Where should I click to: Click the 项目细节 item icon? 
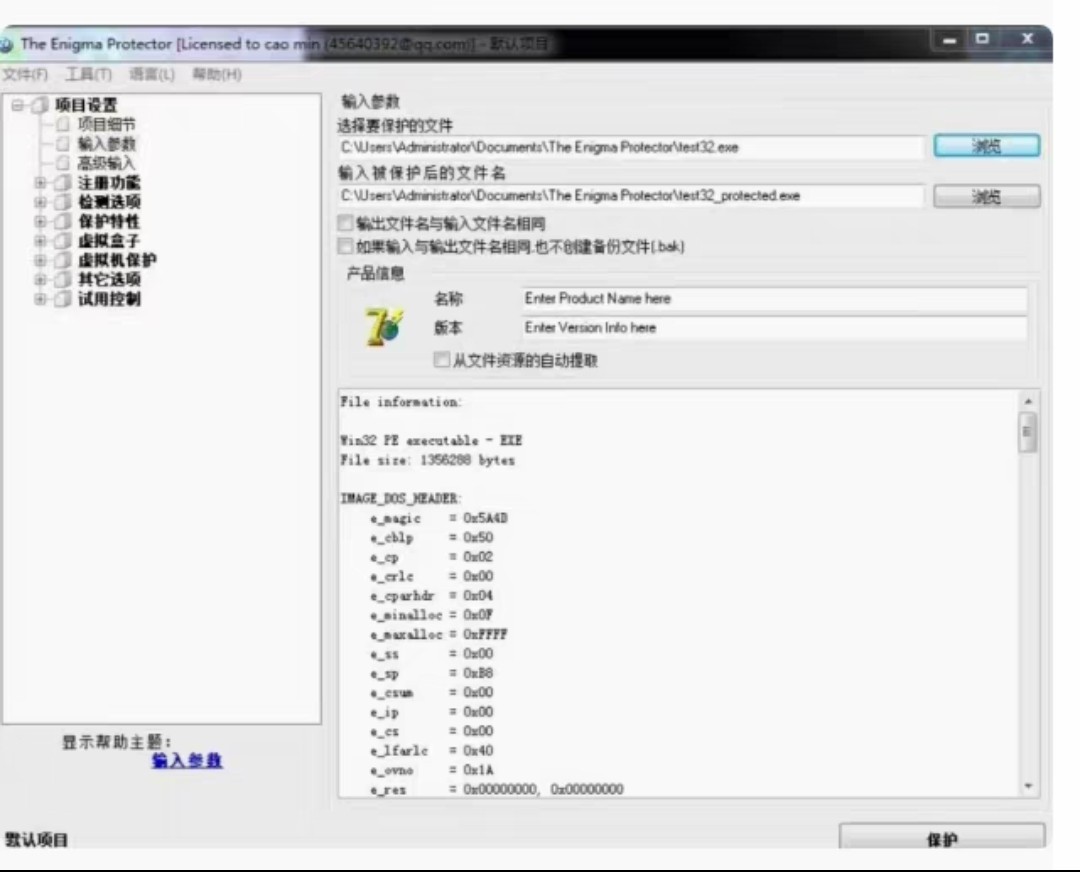pyautogui.click(x=63, y=124)
